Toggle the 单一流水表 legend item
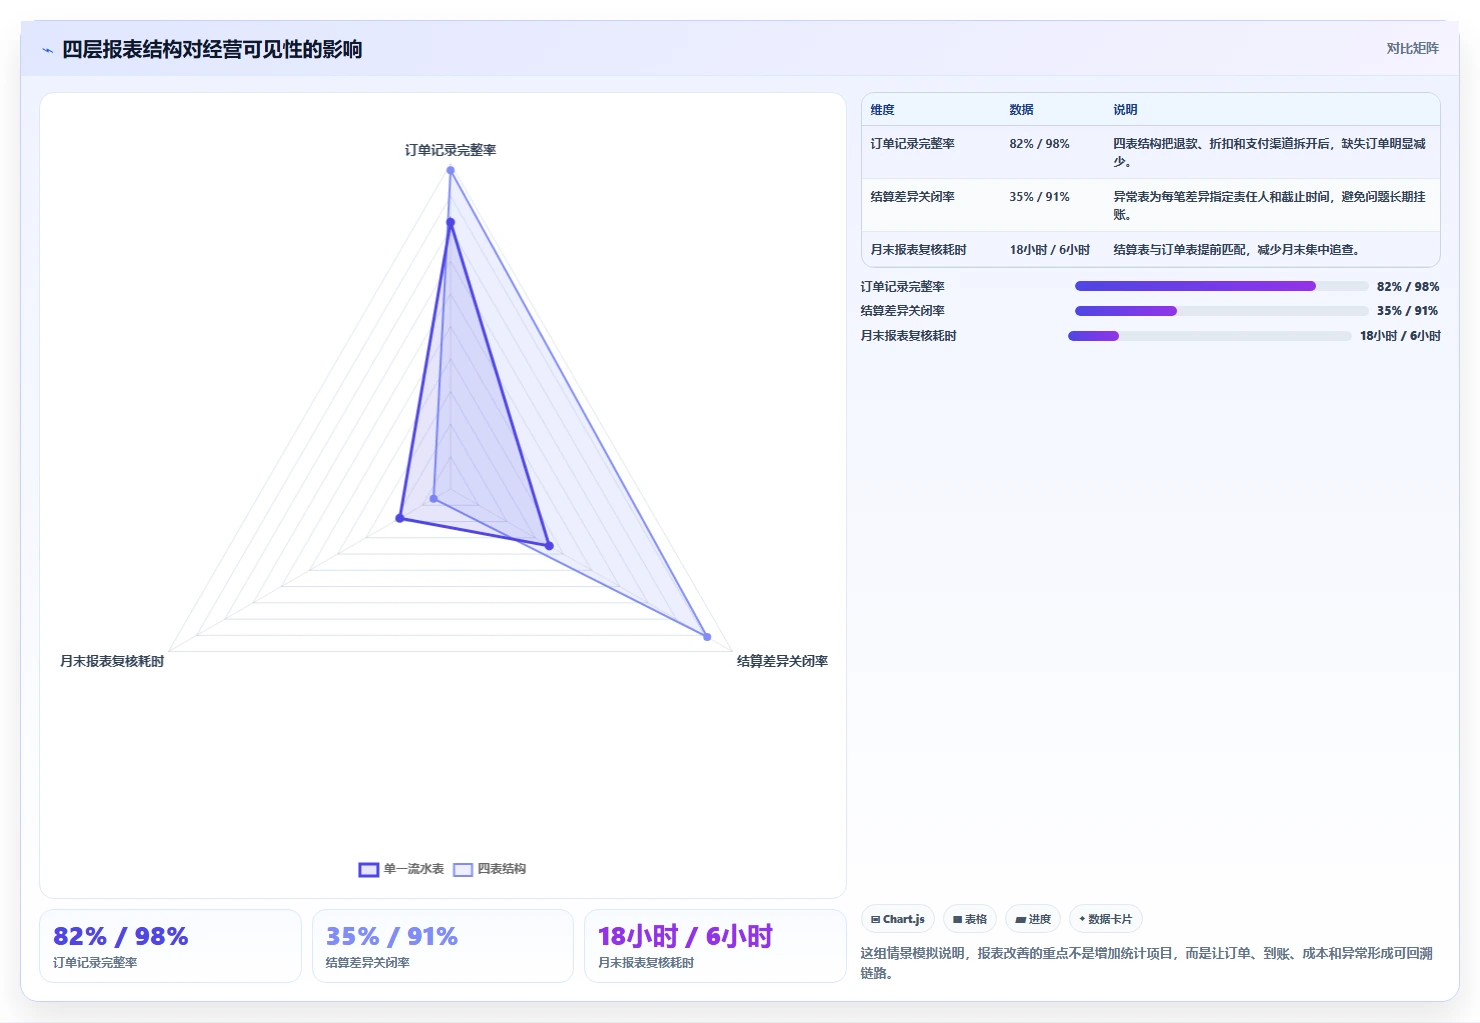Image resolution: width=1480 pixels, height=1023 pixels. (x=401, y=869)
